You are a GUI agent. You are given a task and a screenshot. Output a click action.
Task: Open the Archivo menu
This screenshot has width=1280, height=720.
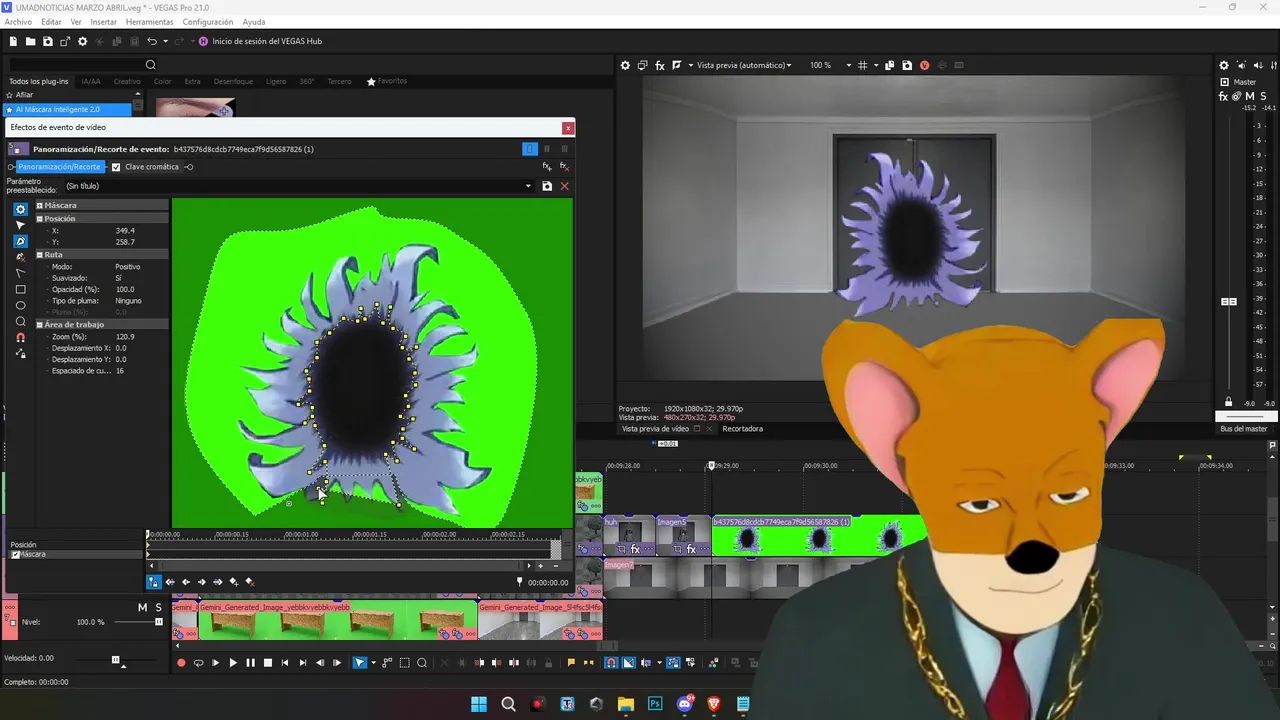pyautogui.click(x=18, y=22)
